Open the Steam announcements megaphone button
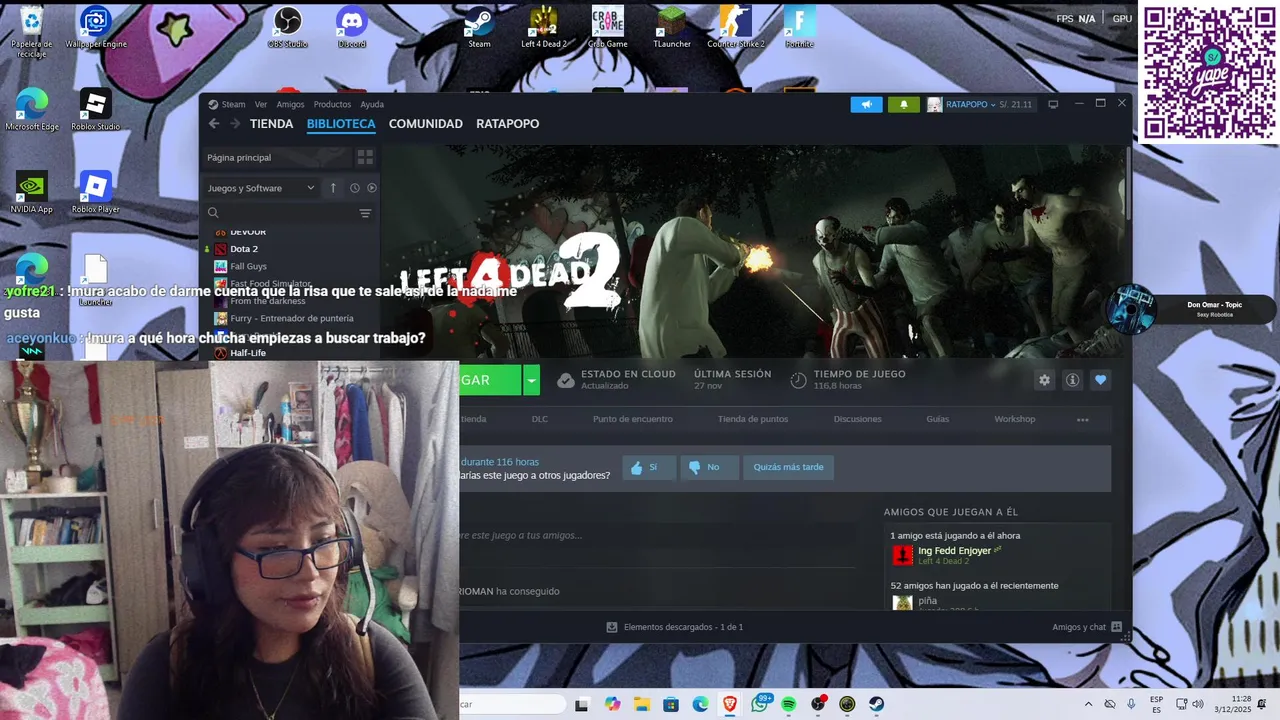The height and width of the screenshot is (720, 1280). [866, 104]
